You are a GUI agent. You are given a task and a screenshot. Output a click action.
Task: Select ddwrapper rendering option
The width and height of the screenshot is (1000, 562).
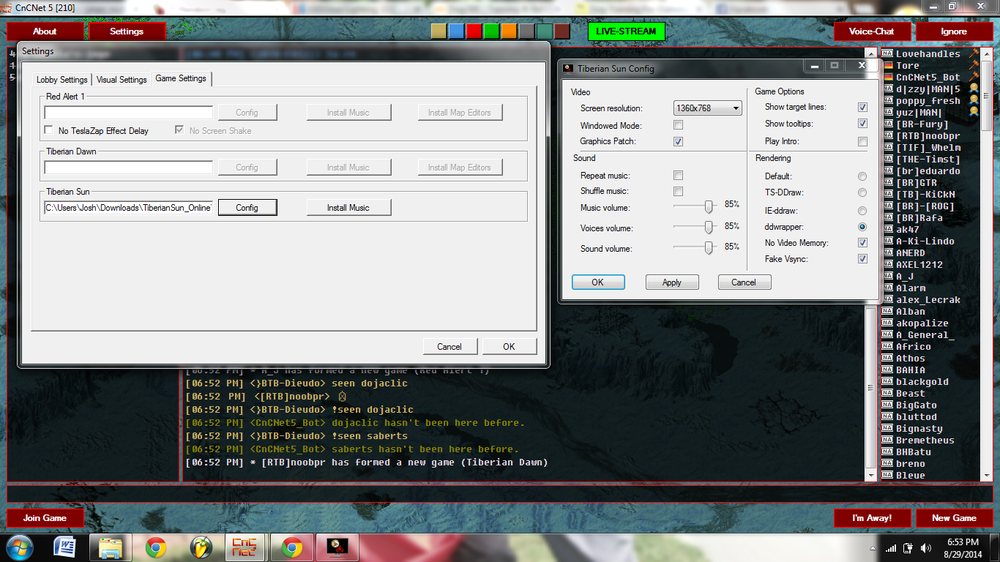pos(862,227)
